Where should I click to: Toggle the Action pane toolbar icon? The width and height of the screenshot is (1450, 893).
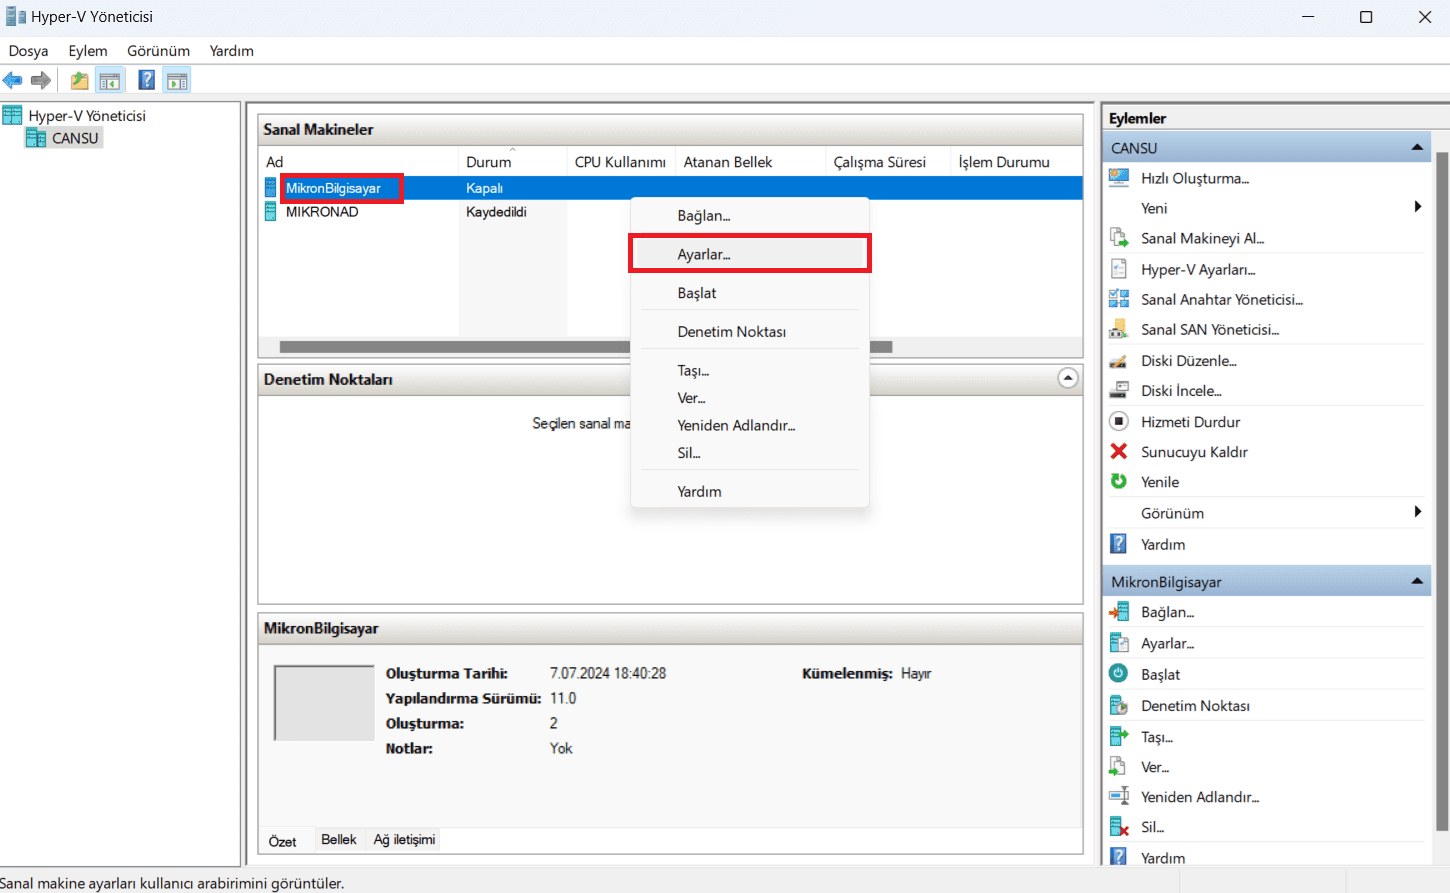(x=177, y=81)
